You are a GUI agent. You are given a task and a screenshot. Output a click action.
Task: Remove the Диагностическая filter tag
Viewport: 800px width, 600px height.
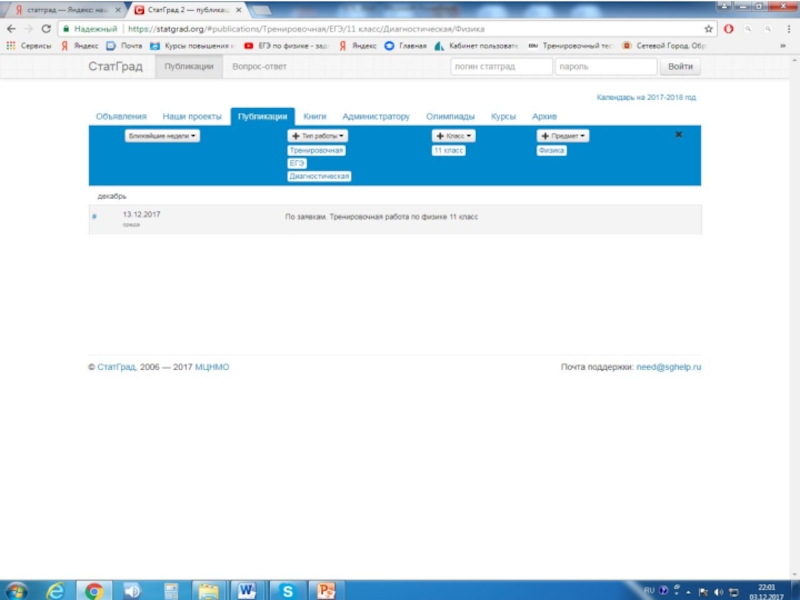tap(319, 176)
